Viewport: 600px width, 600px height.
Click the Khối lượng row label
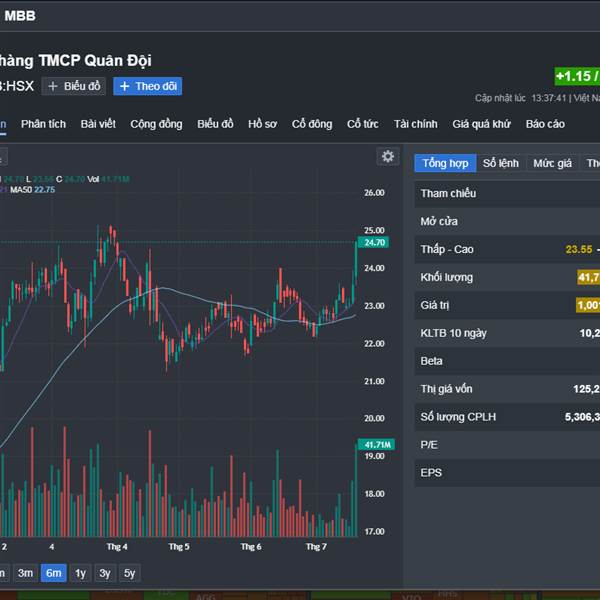(447, 277)
